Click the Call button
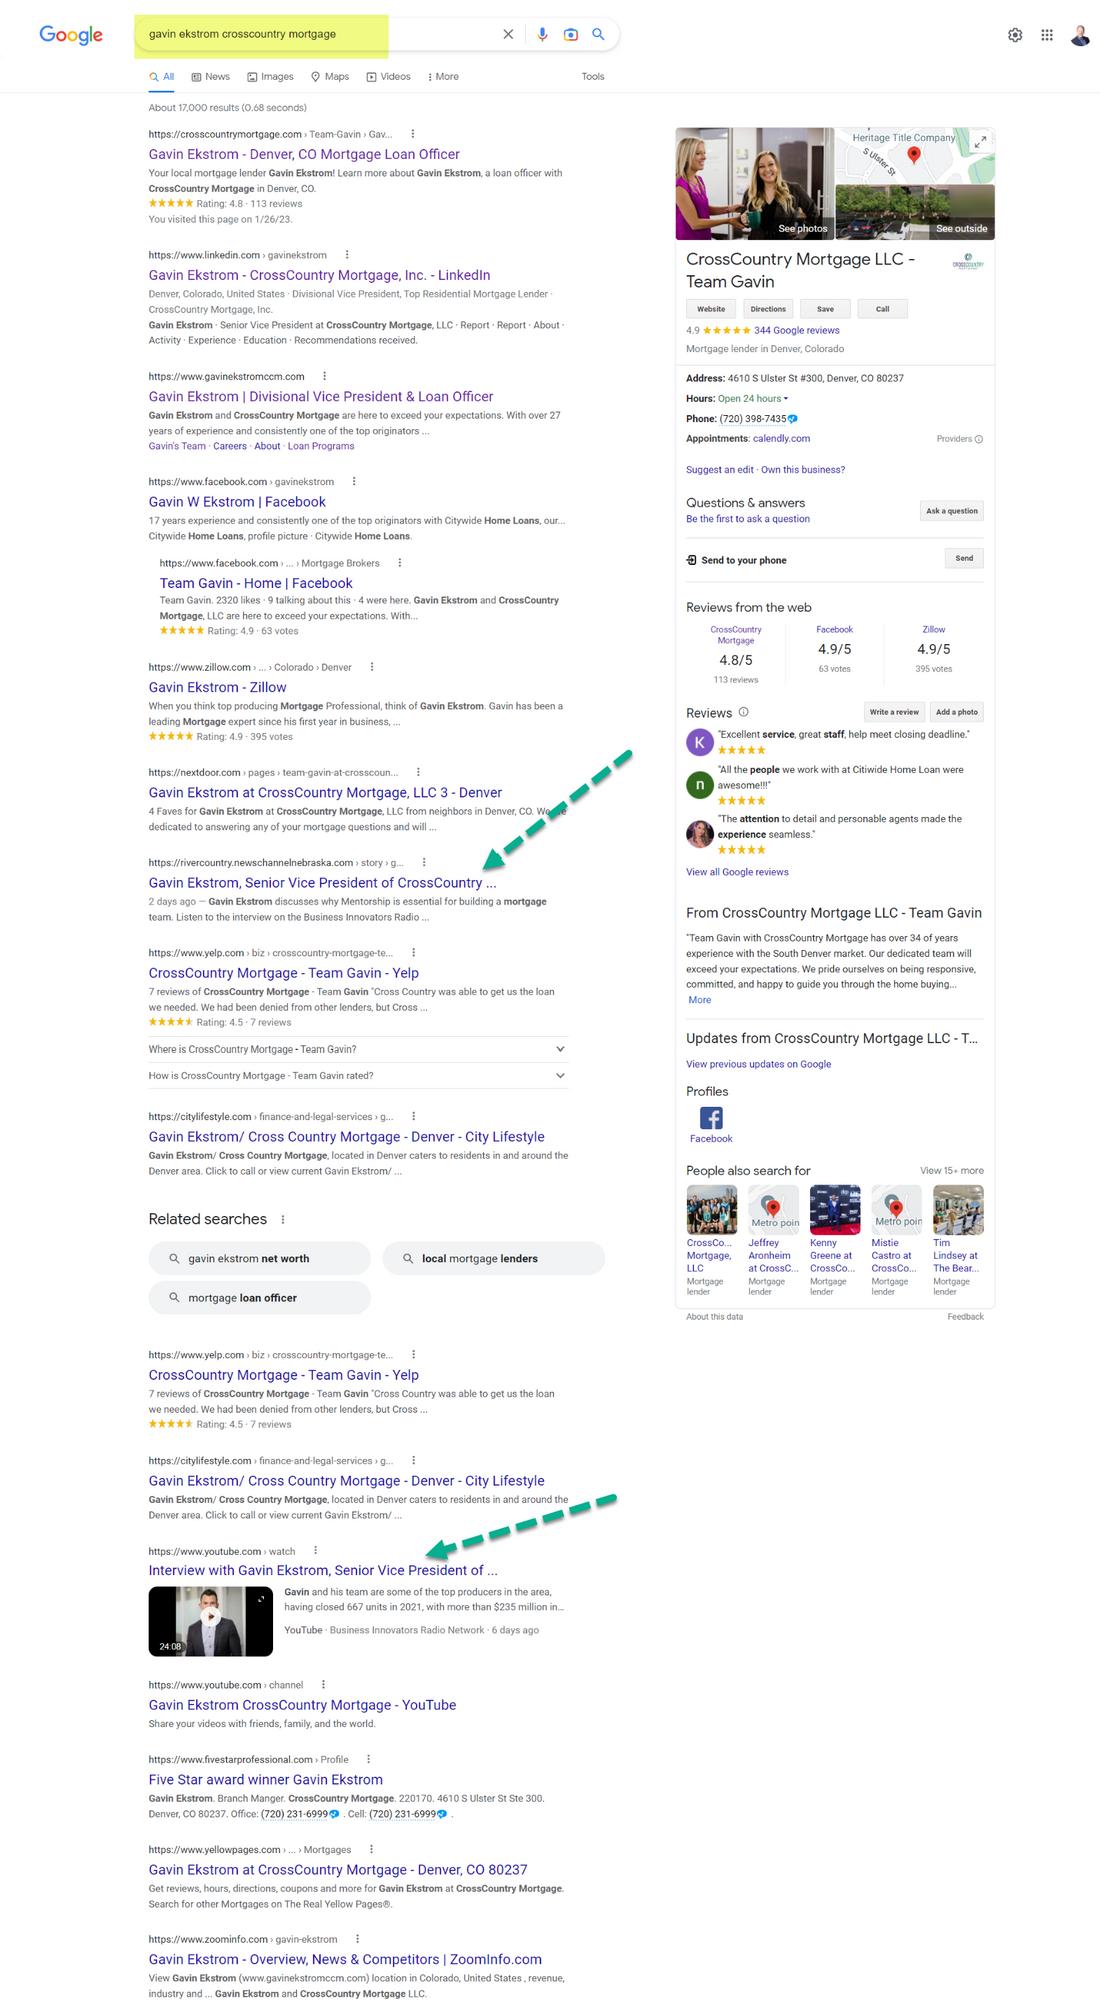 (883, 309)
